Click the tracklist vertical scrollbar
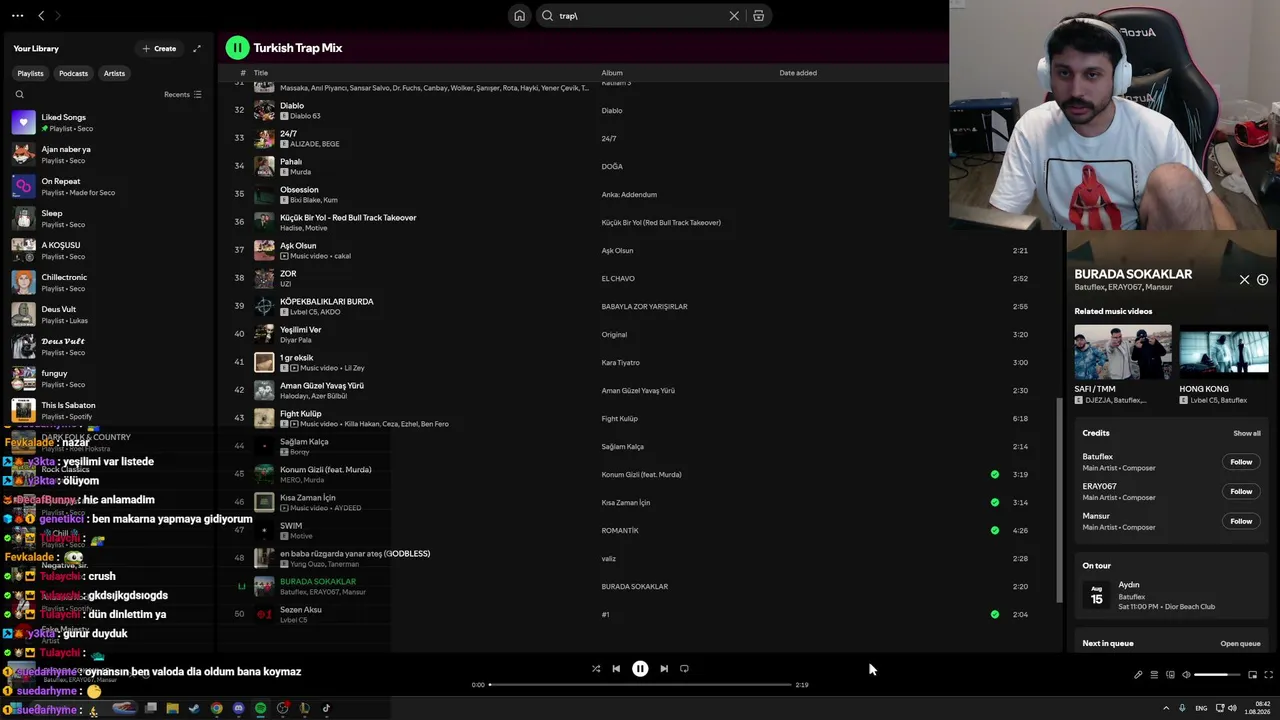This screenshot has height=720, width=1280. (1059, 500)
